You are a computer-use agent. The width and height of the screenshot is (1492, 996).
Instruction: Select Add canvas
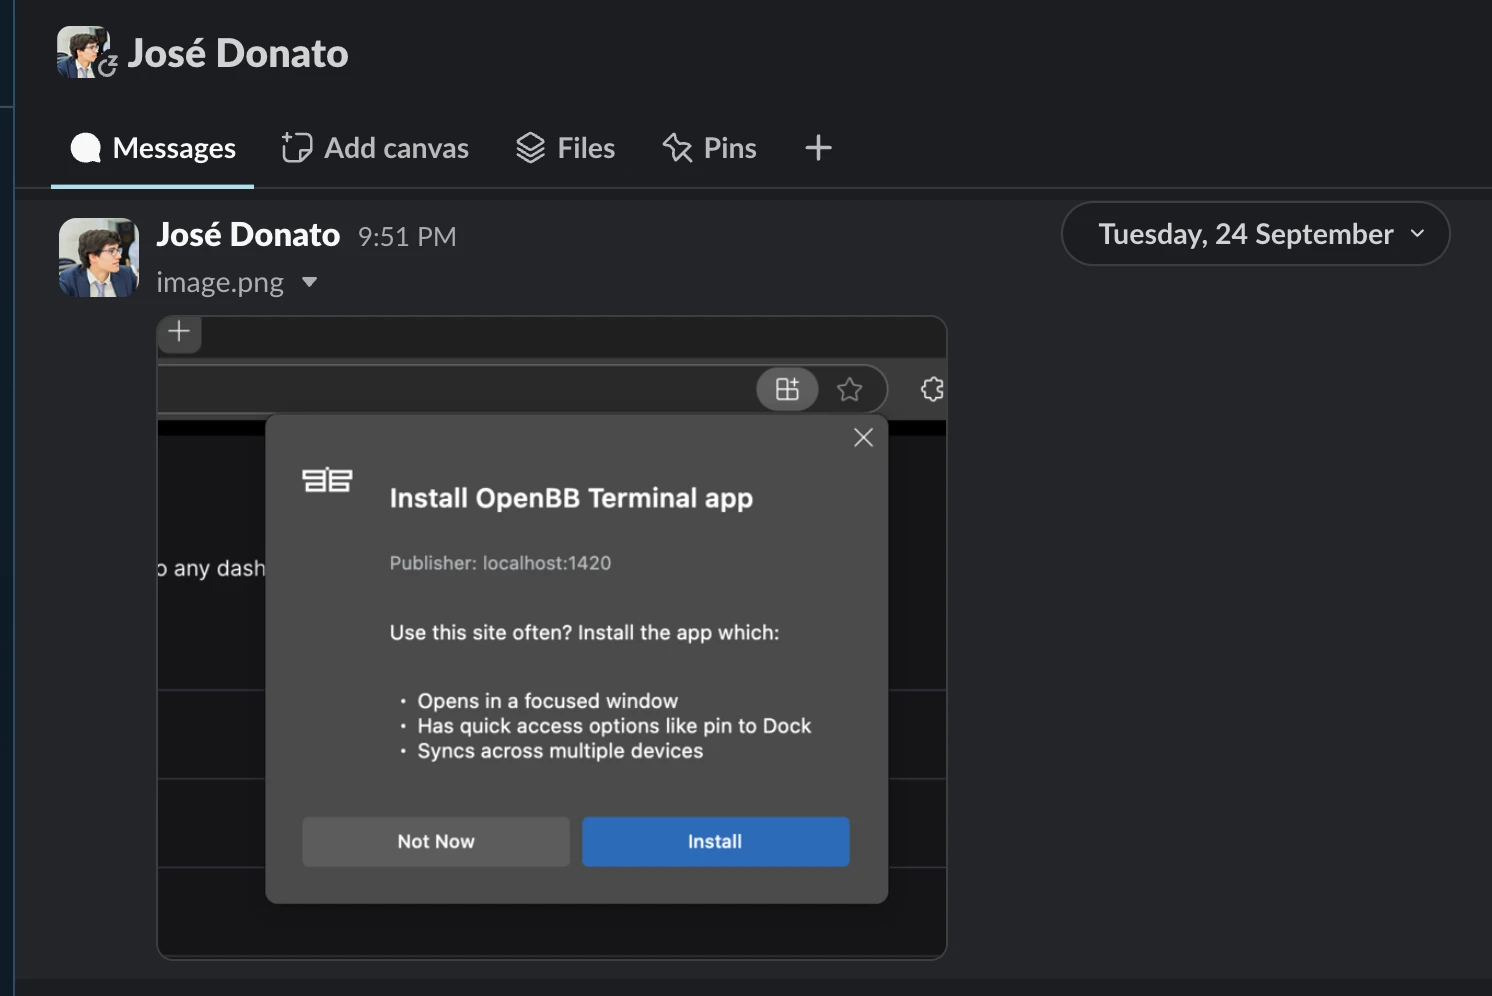click(375, 148)
